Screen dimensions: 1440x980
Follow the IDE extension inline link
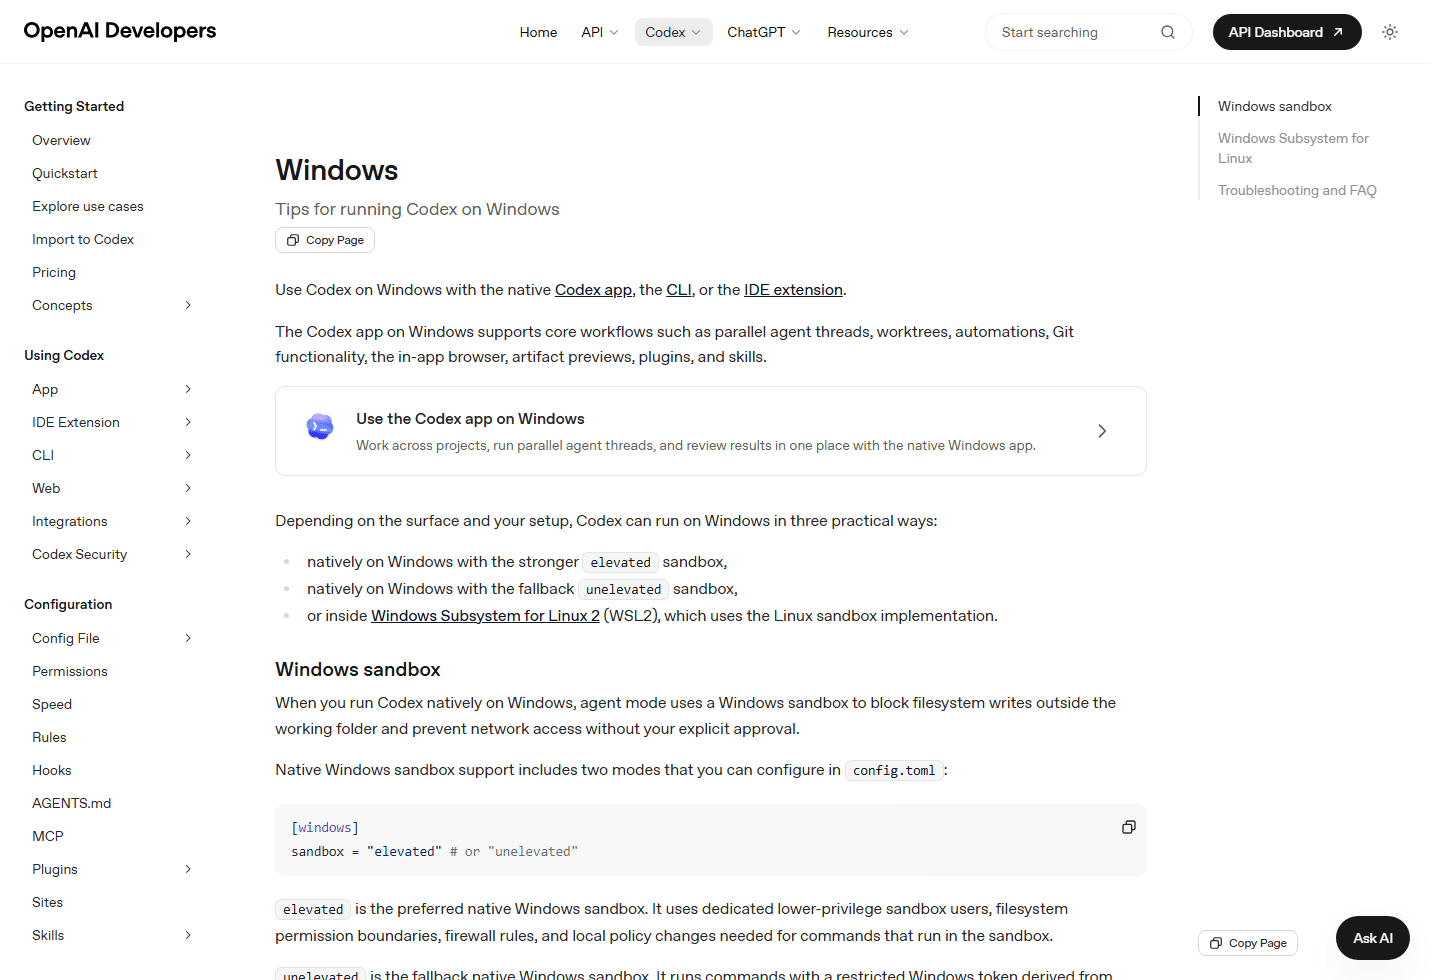point(793,290)
